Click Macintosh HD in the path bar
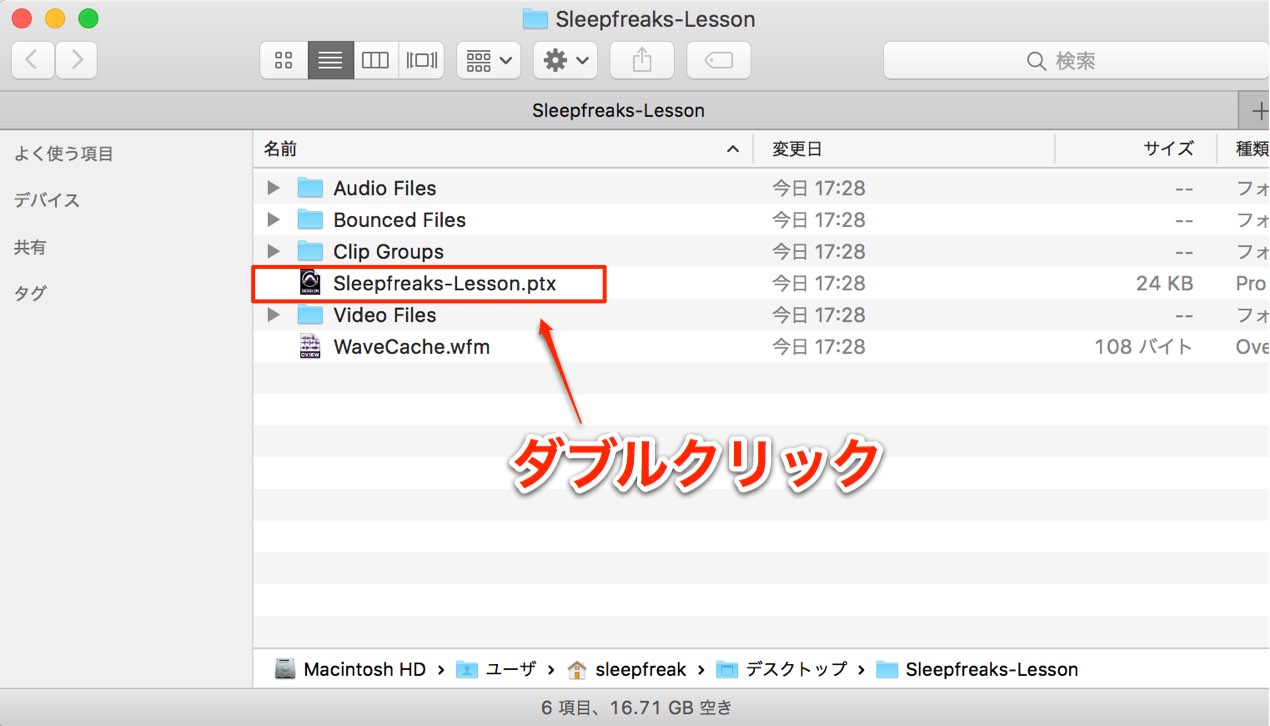The image size is (1270, 726). coord(351,670)
